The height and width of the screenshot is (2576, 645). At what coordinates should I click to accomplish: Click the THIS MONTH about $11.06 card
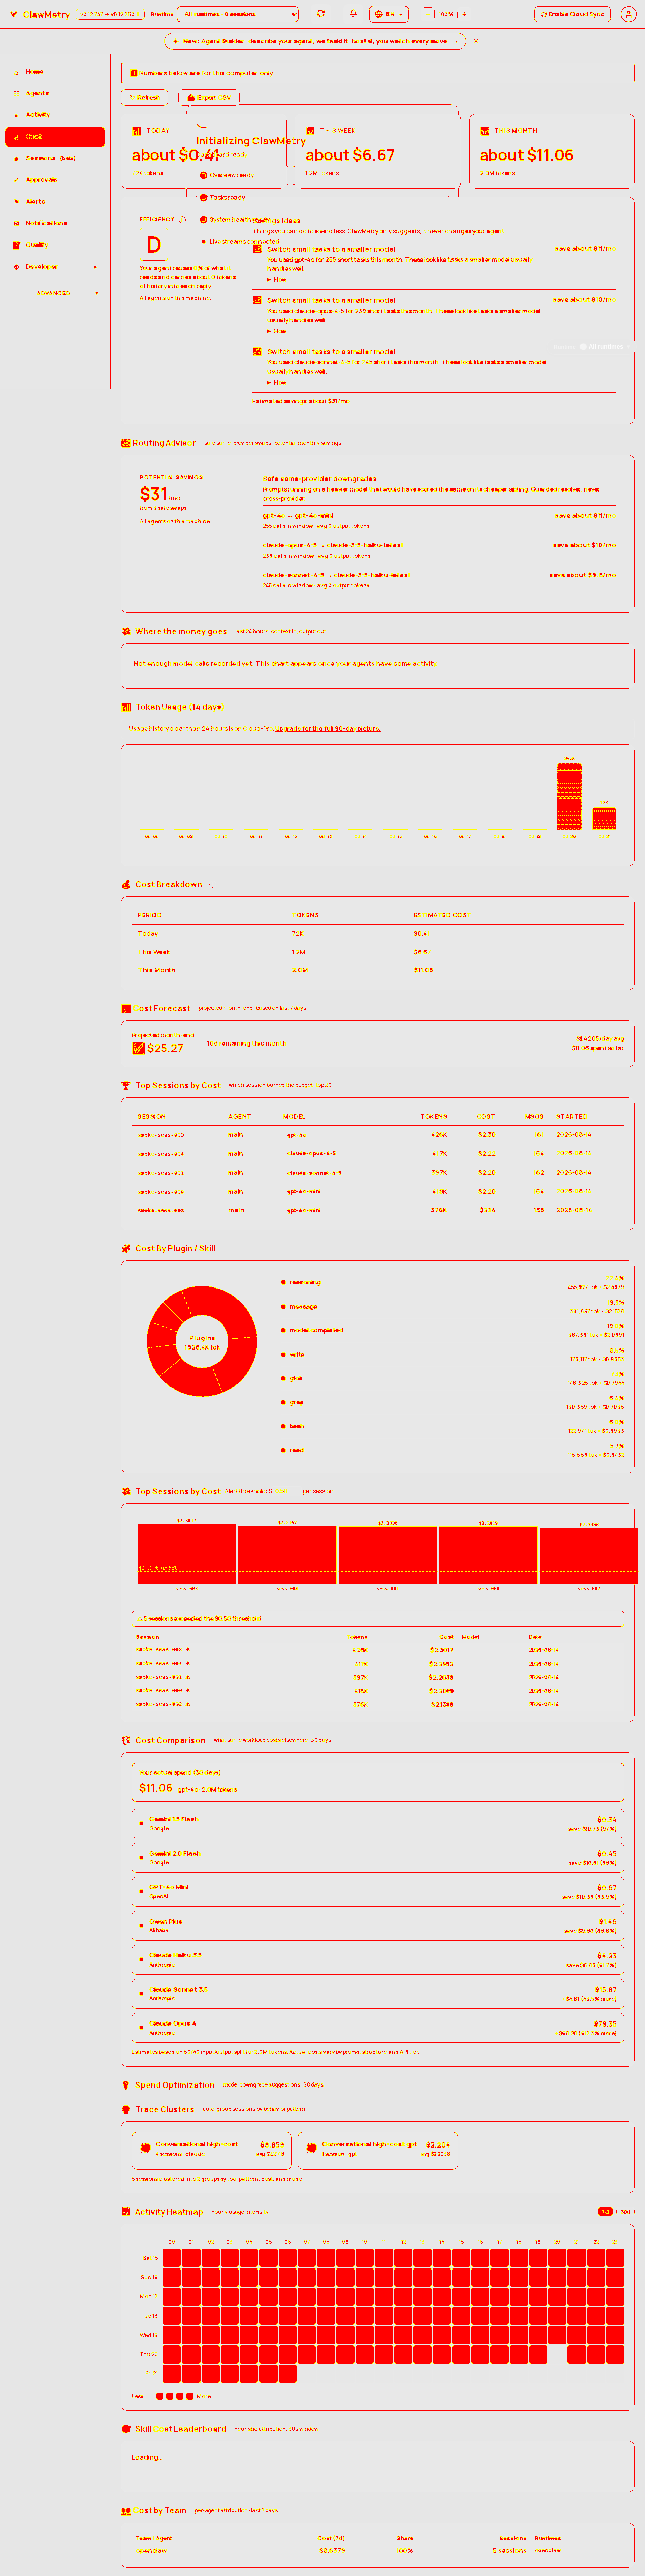[552, 150]
